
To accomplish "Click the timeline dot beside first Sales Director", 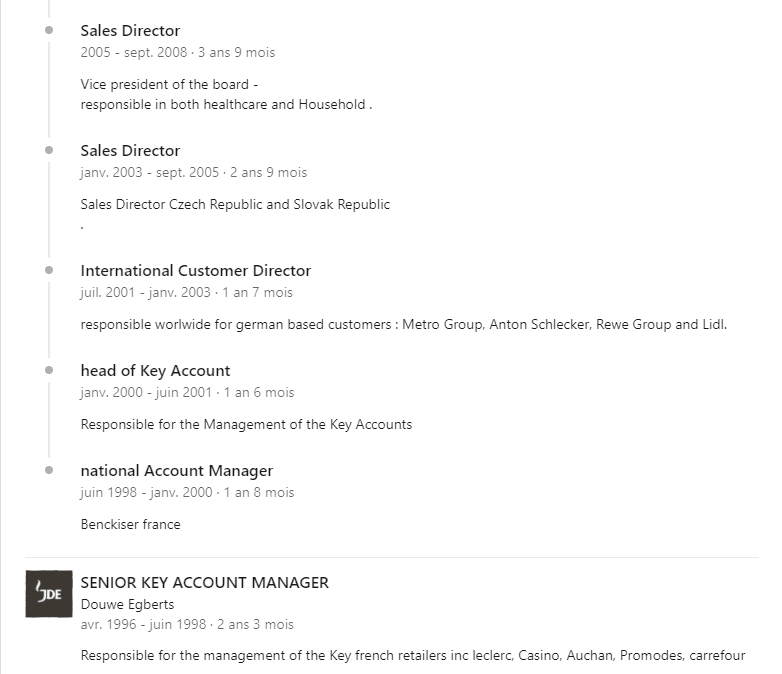I will [49, 30].
